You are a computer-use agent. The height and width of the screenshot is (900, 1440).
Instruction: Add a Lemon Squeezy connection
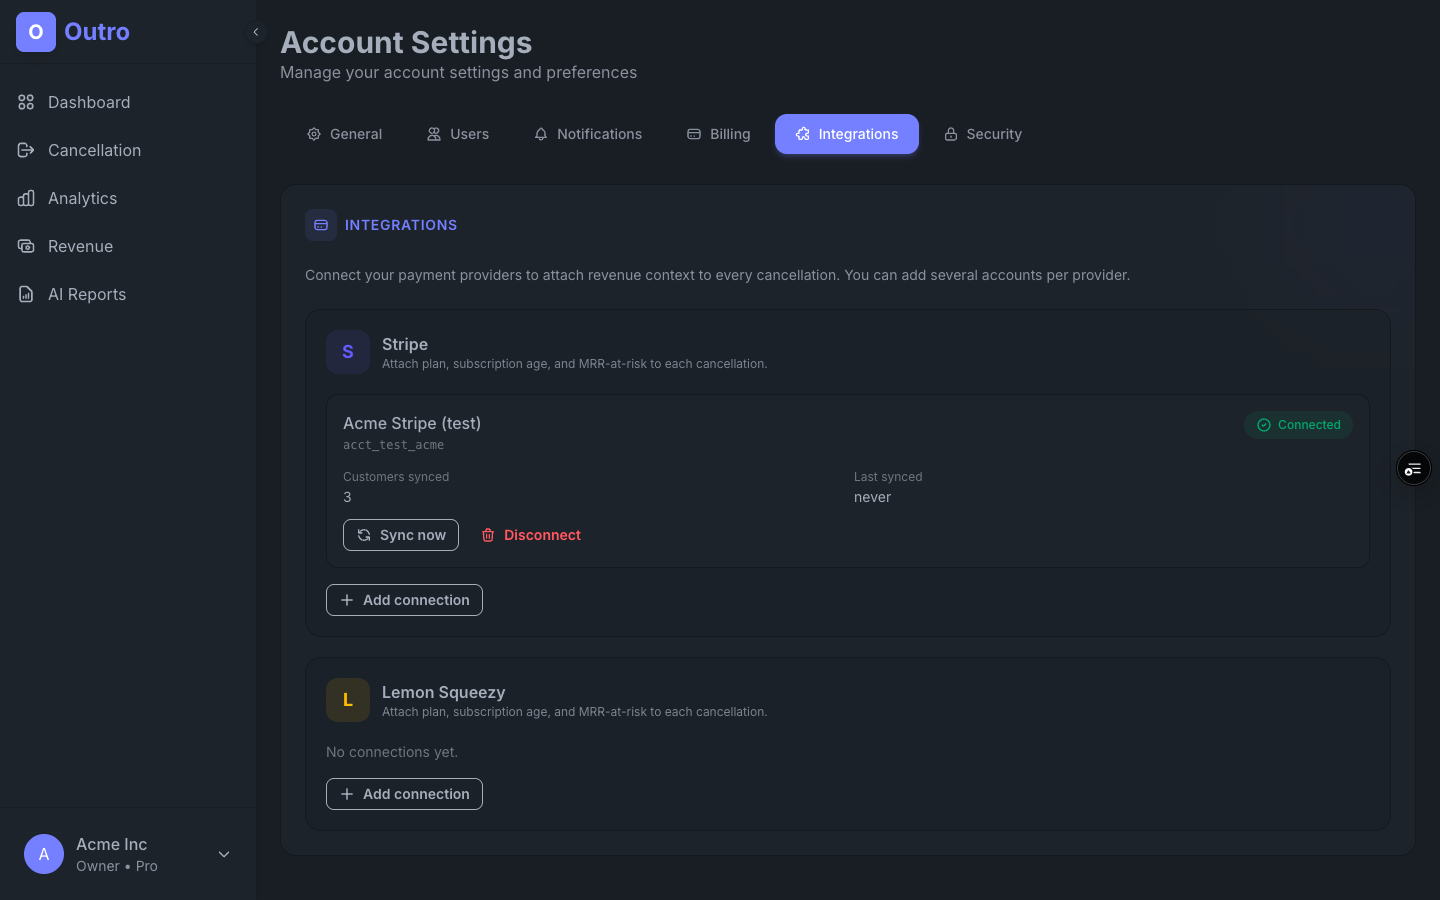pos(404,794)
